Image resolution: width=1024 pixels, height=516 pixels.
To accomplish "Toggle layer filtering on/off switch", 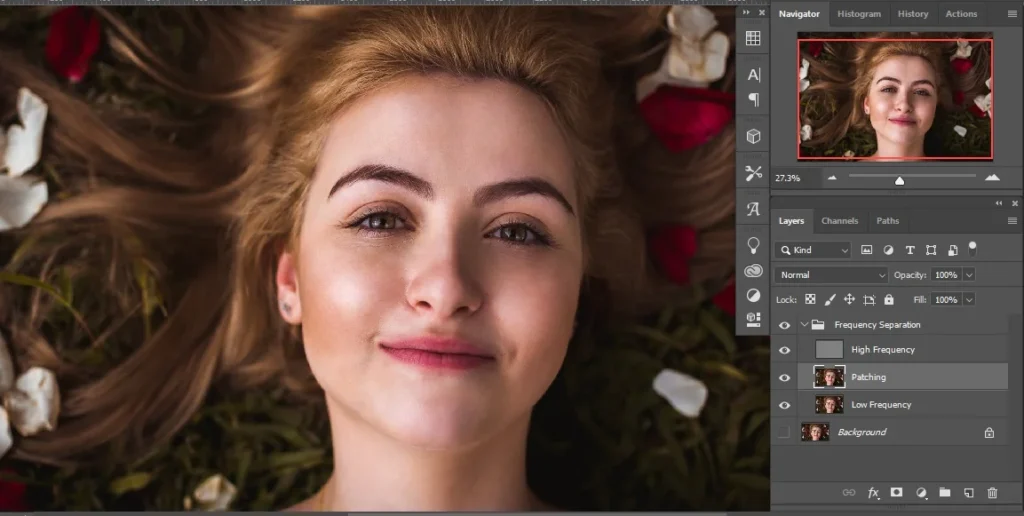I will pos(972,248).
